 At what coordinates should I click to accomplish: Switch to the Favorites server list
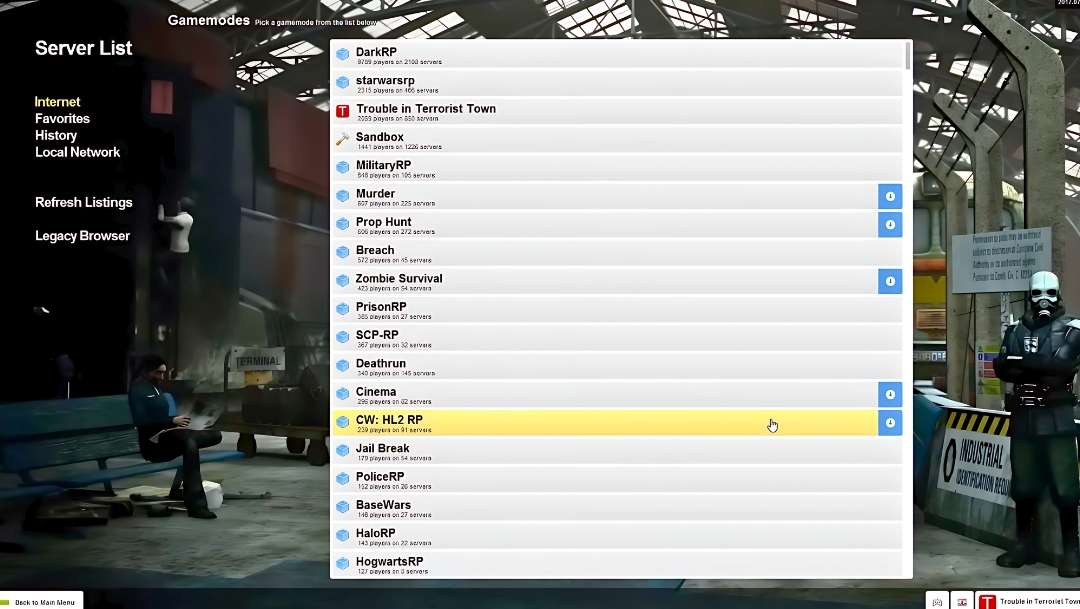point(62,118)
